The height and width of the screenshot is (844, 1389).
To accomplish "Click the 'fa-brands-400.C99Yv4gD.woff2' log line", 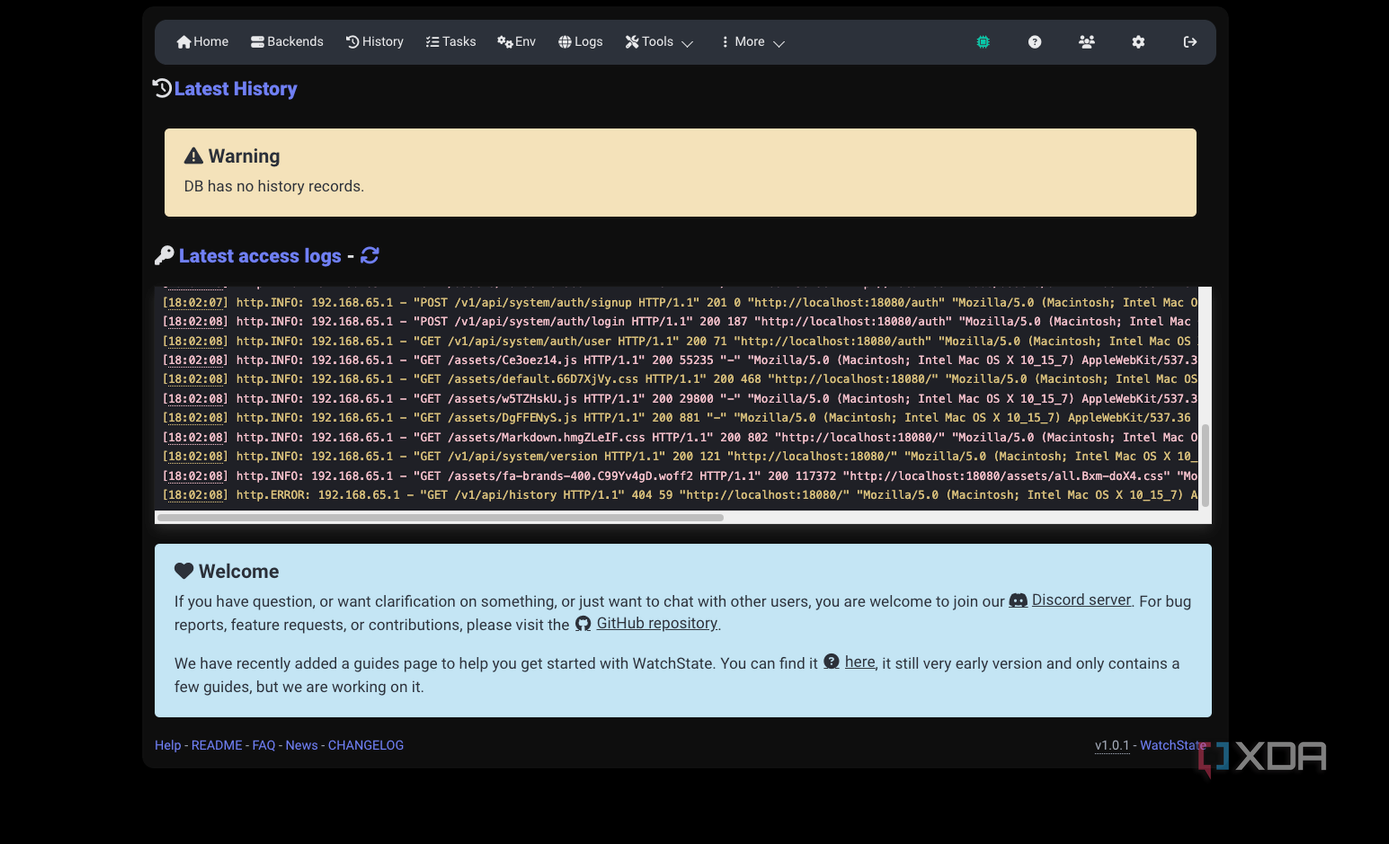I will point(680,476).
